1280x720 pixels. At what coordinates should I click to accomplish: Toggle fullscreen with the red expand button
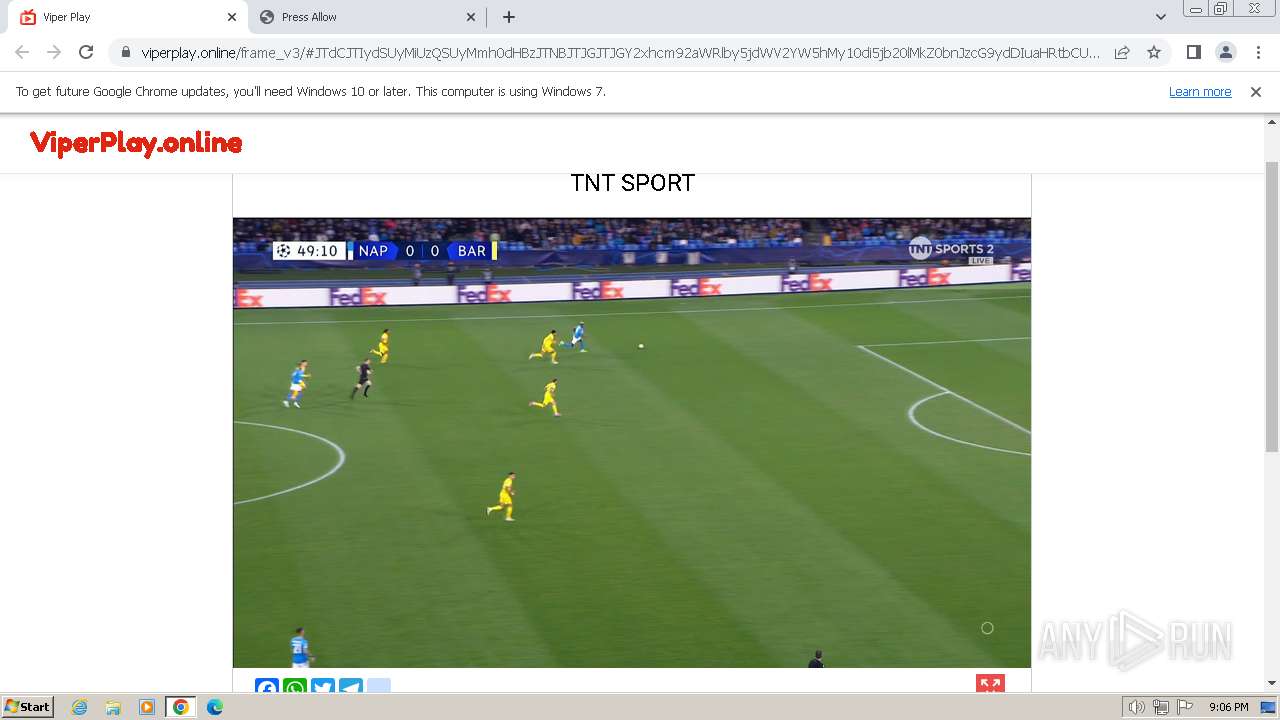[x=990, y=684]
